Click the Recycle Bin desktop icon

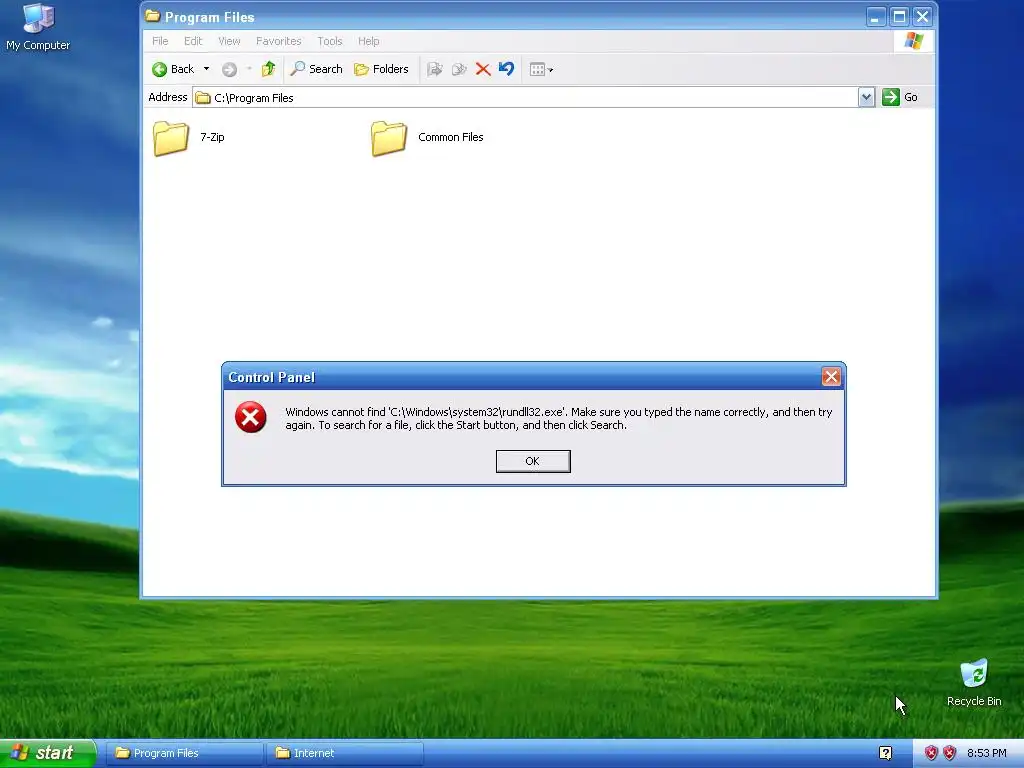click(x=974, y=683)
